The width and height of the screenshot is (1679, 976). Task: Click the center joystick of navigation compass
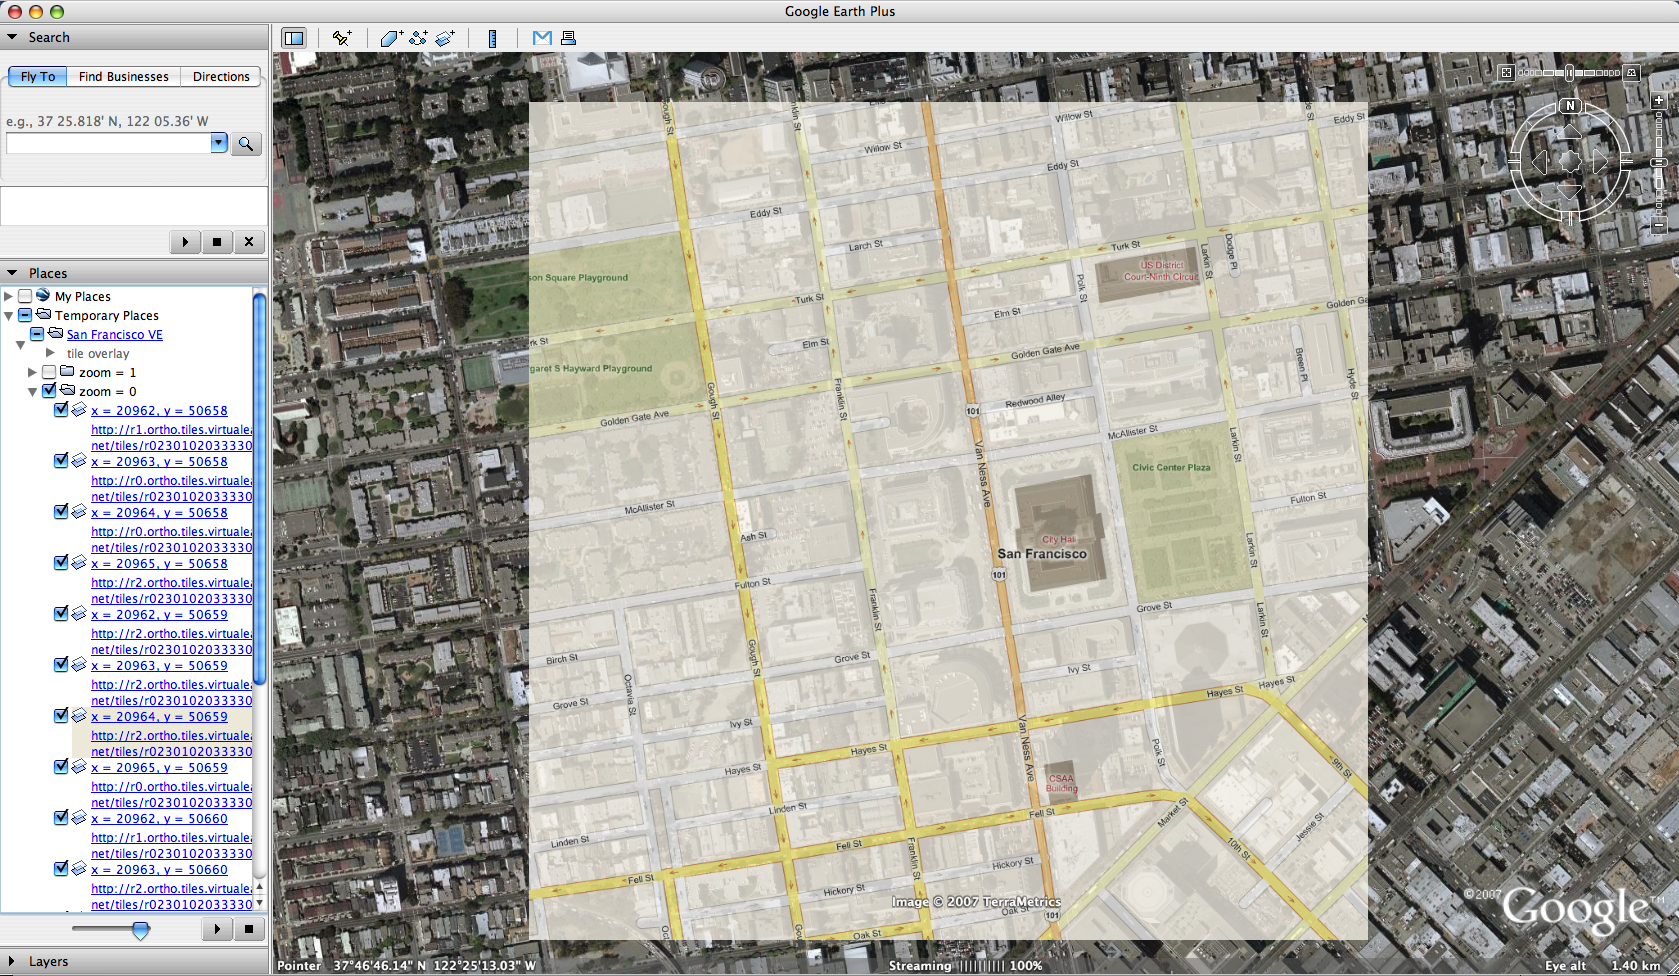(x=1570, y=161)
